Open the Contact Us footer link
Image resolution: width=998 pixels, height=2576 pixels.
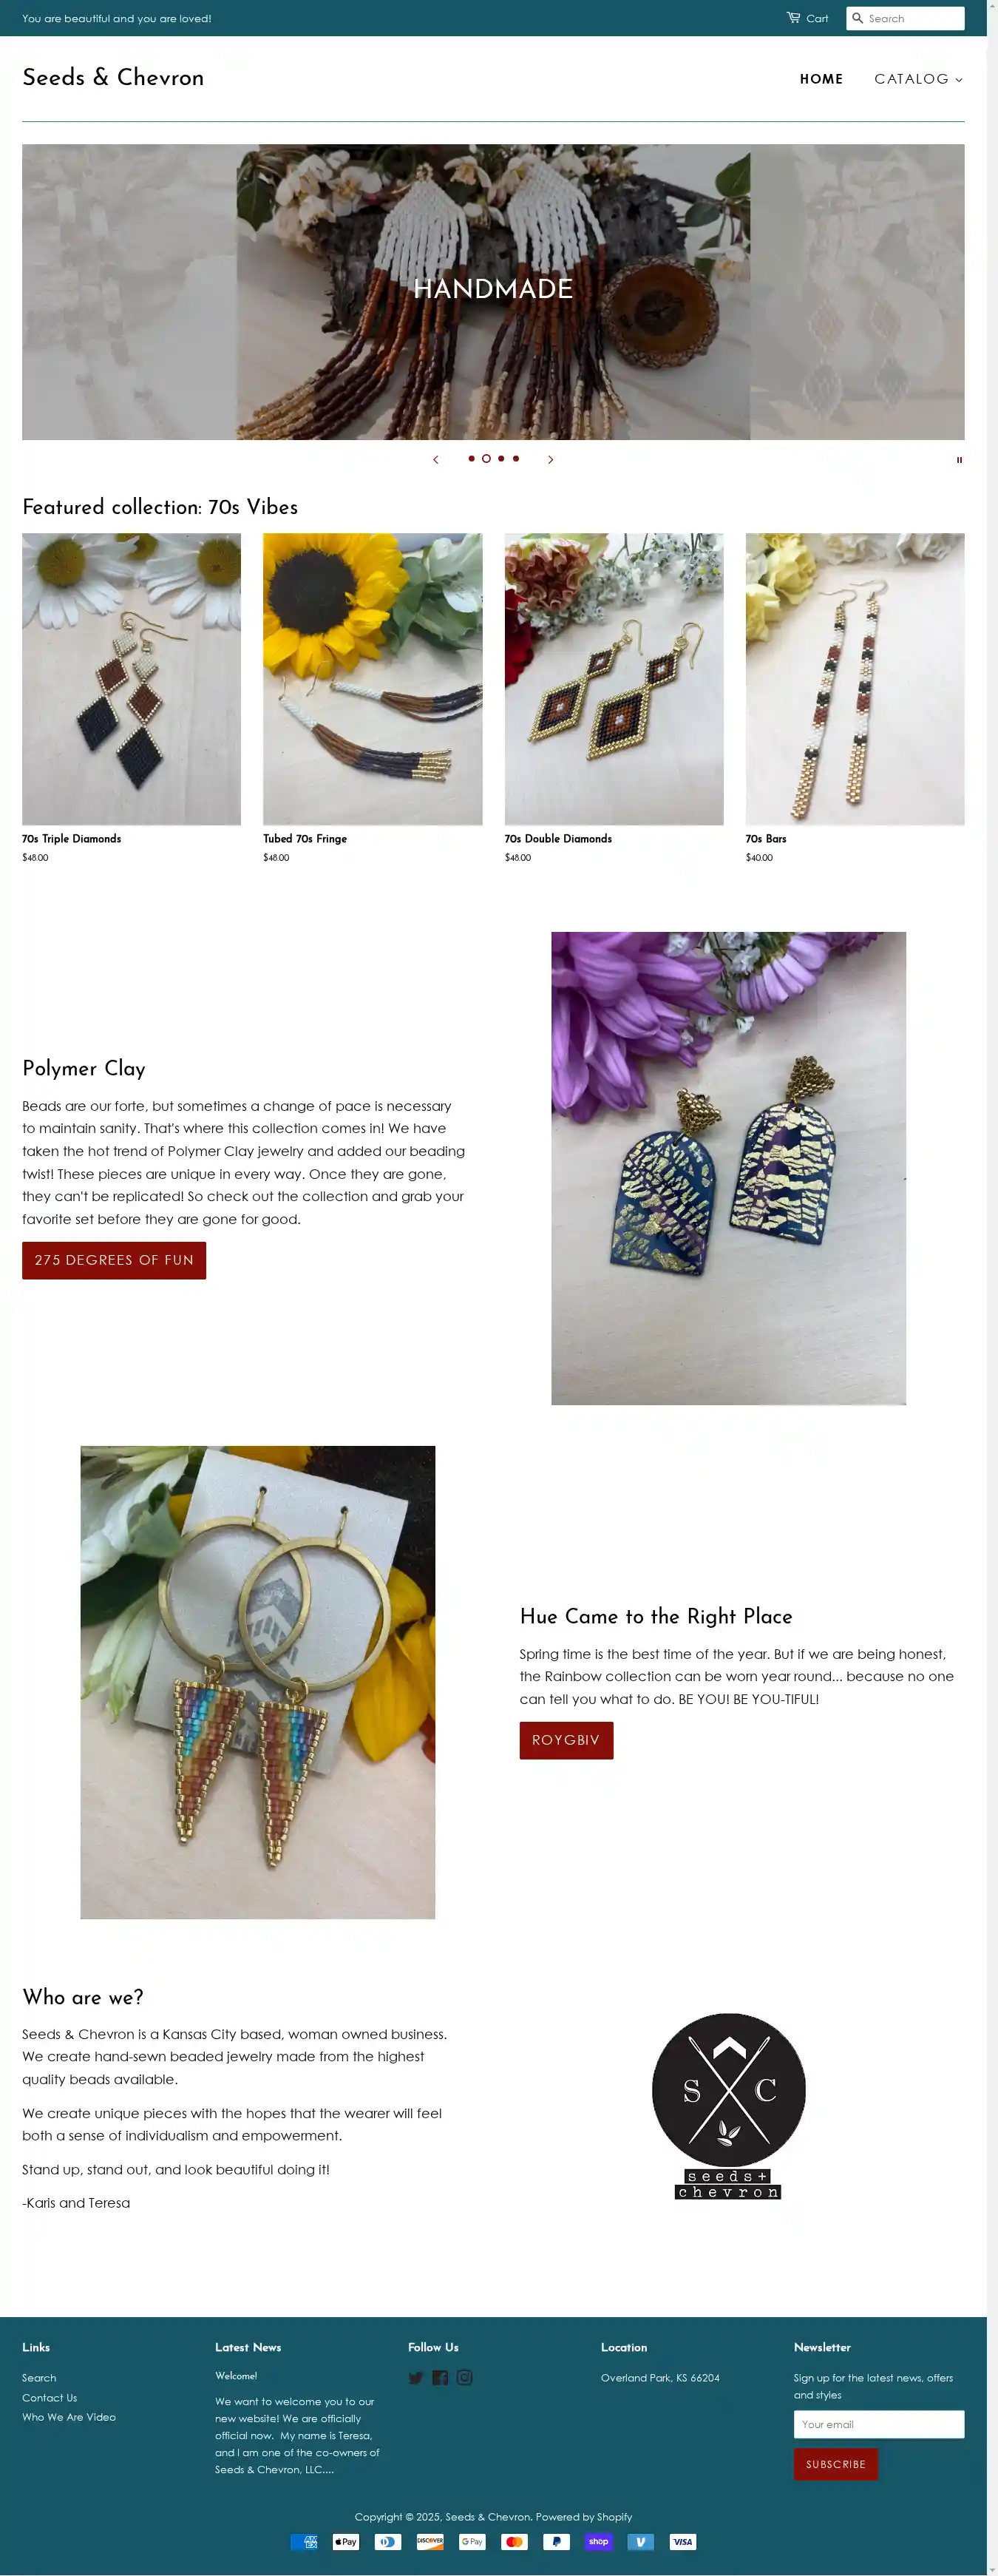50,2397
